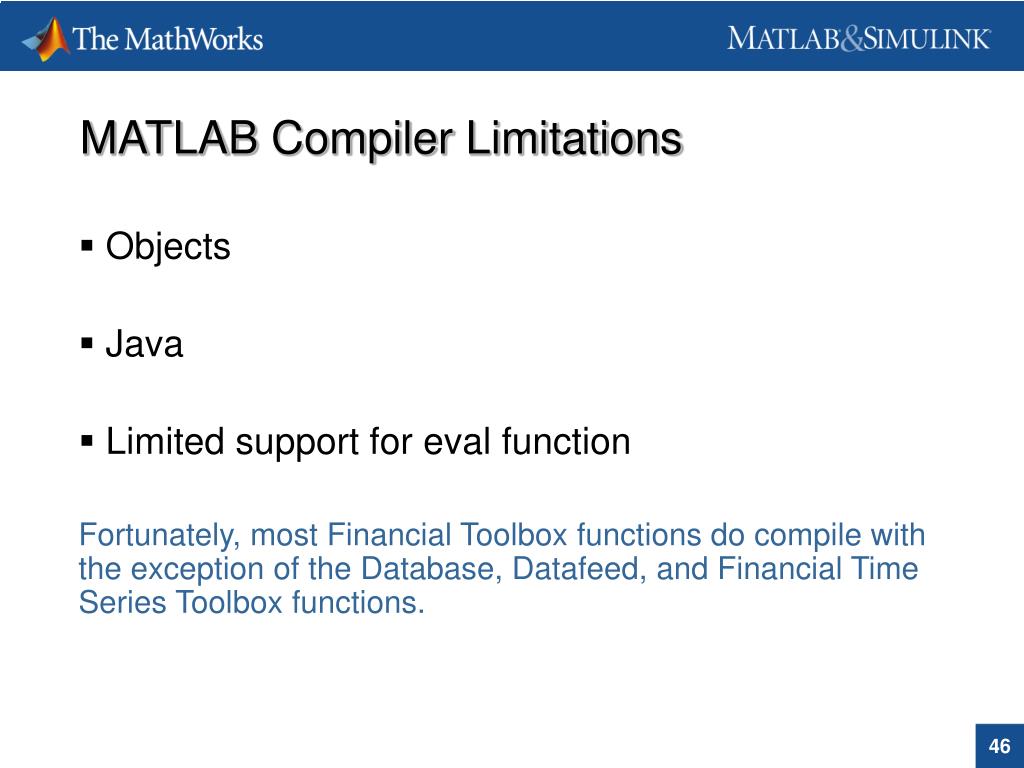Click The MathWorks header text
This screenshot has width=1024, height=768.
[168, 39]
